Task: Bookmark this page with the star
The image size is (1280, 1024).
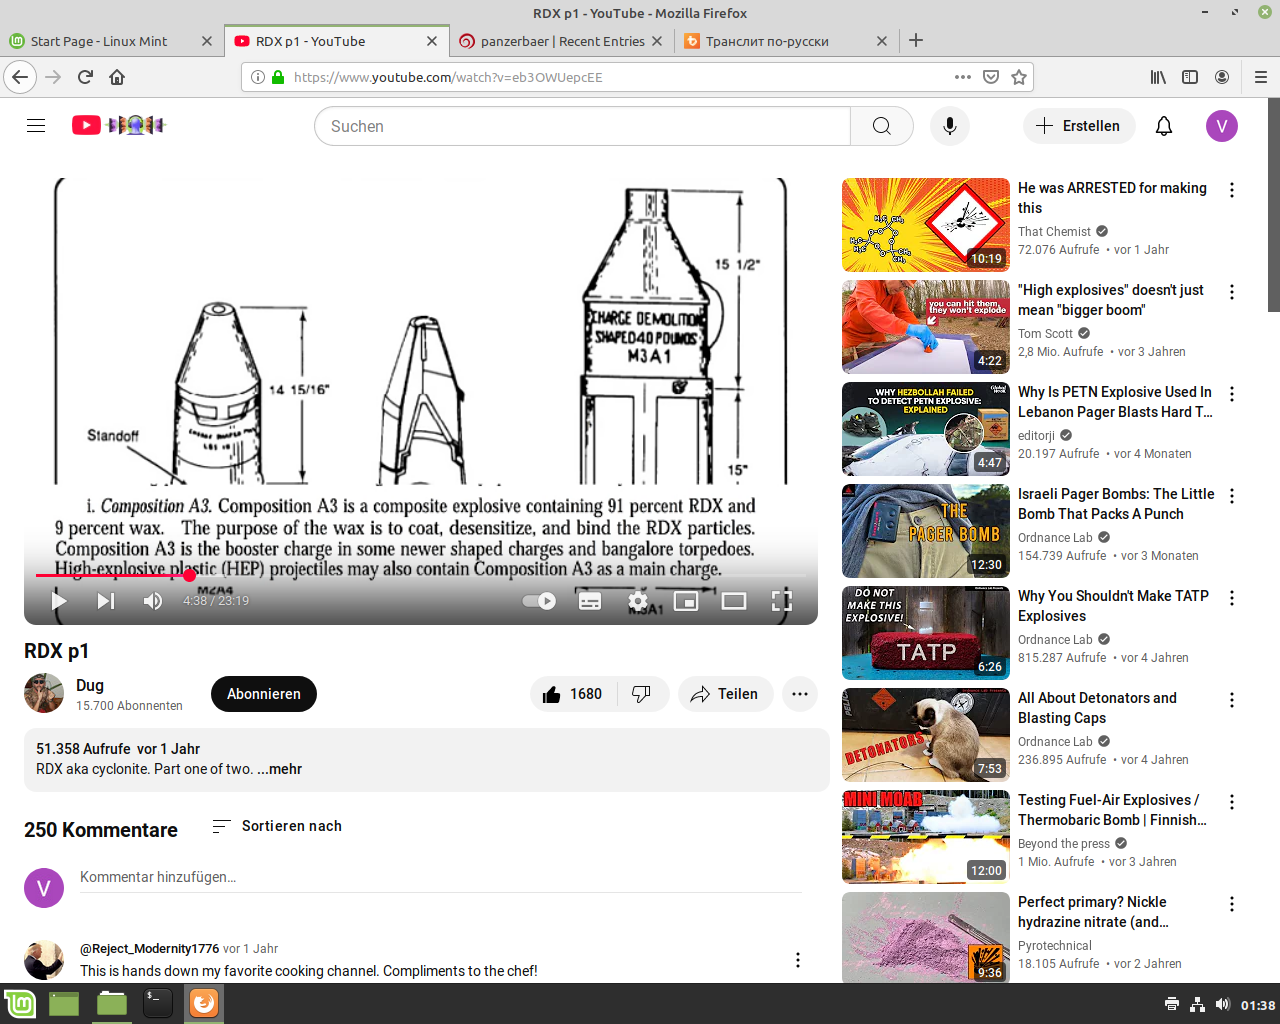Action: tap(1019, 77)
